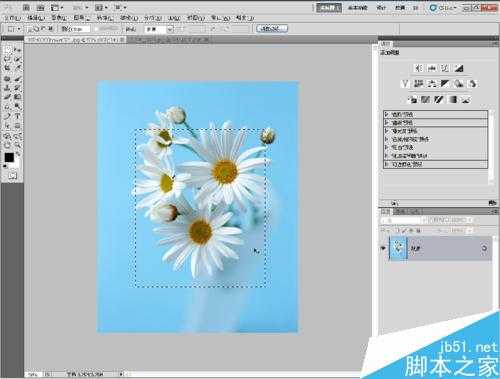Add a Gradient Map adjustment
500x379 pixels.
[453, 99]
